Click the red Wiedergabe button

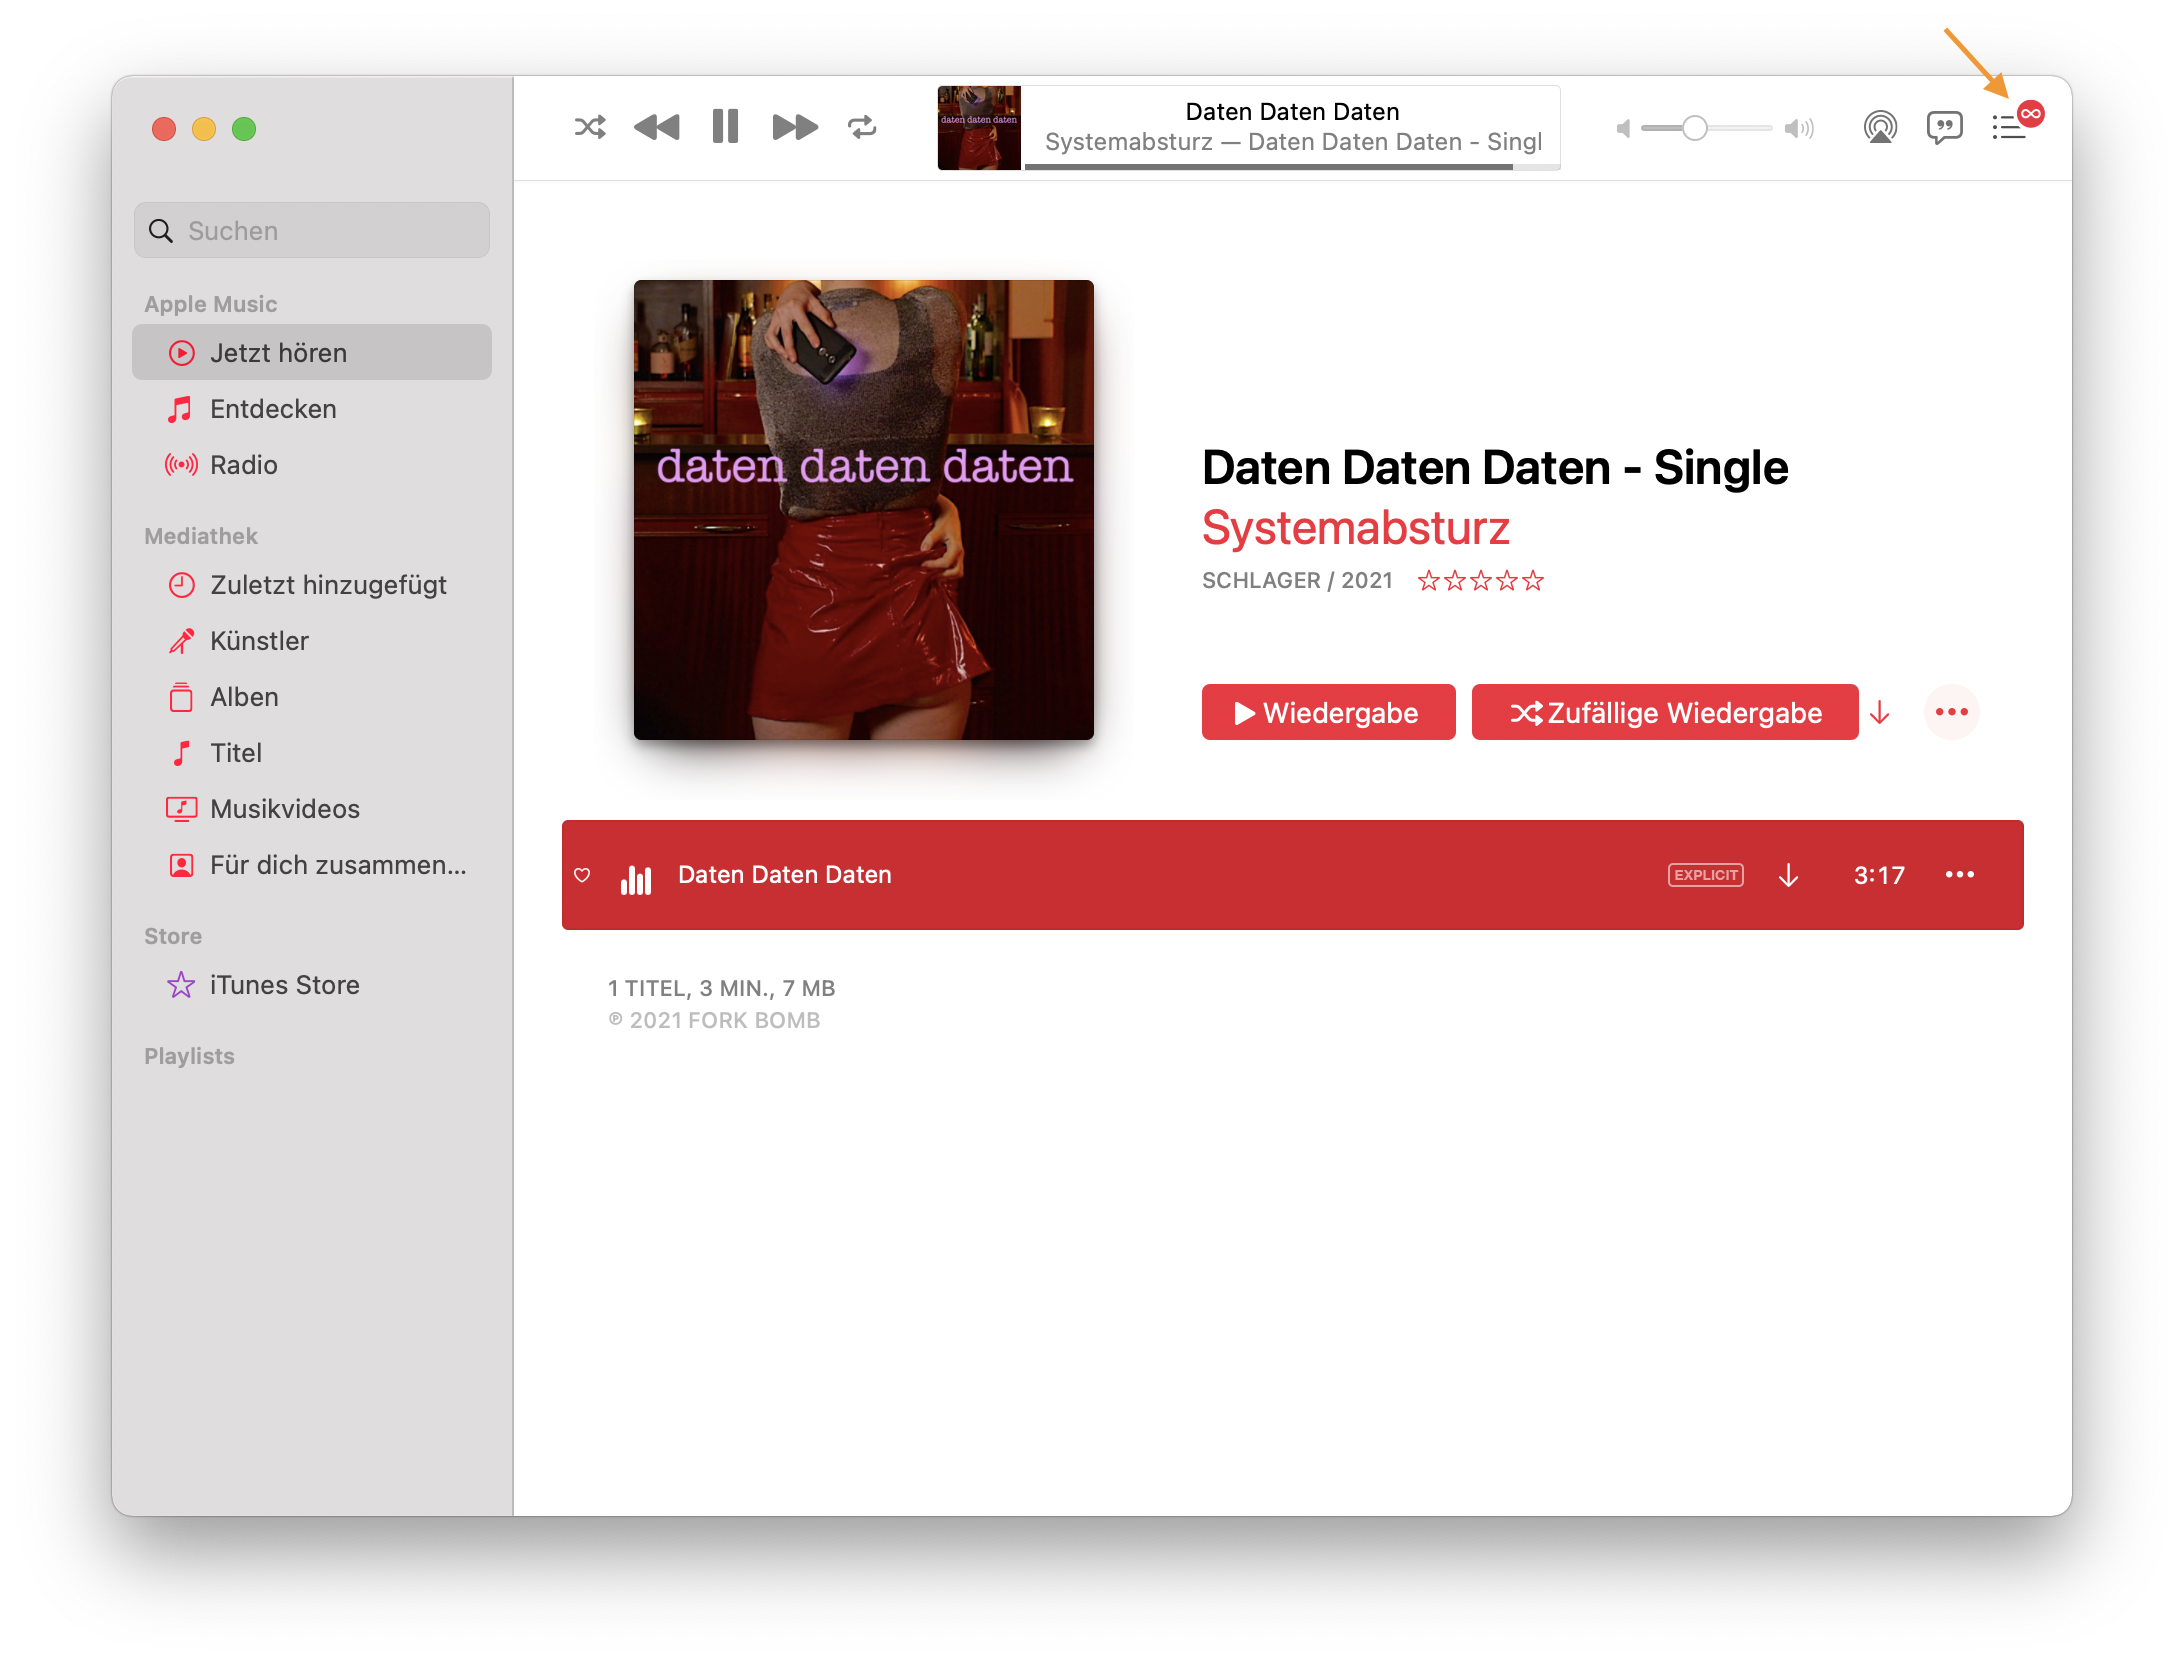[1328, 712]
